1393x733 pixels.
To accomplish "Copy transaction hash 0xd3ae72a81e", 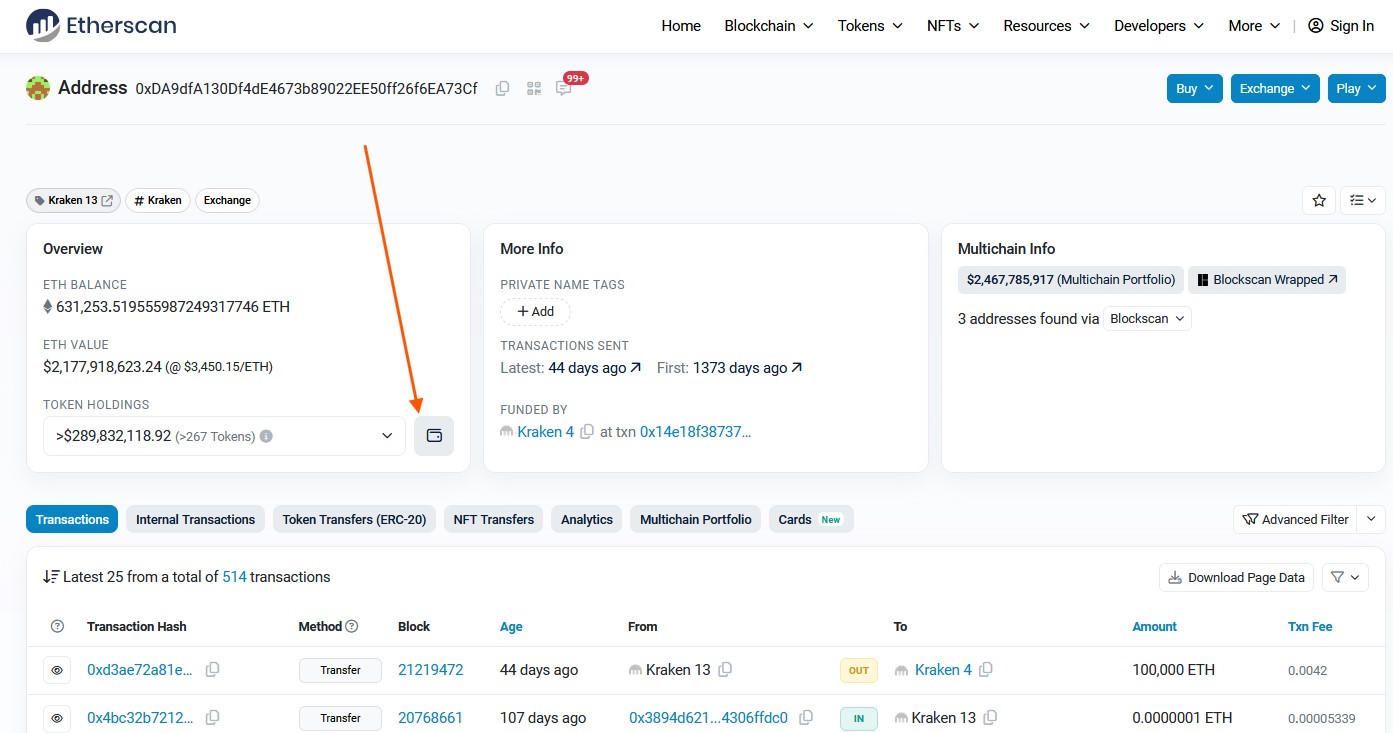I will 212,670.
